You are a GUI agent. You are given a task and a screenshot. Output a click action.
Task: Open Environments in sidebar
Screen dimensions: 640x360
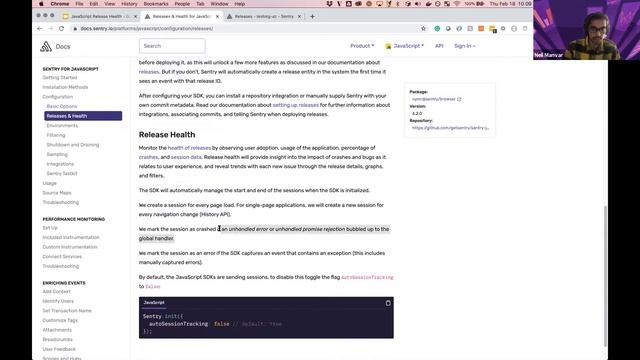point(62,126)
